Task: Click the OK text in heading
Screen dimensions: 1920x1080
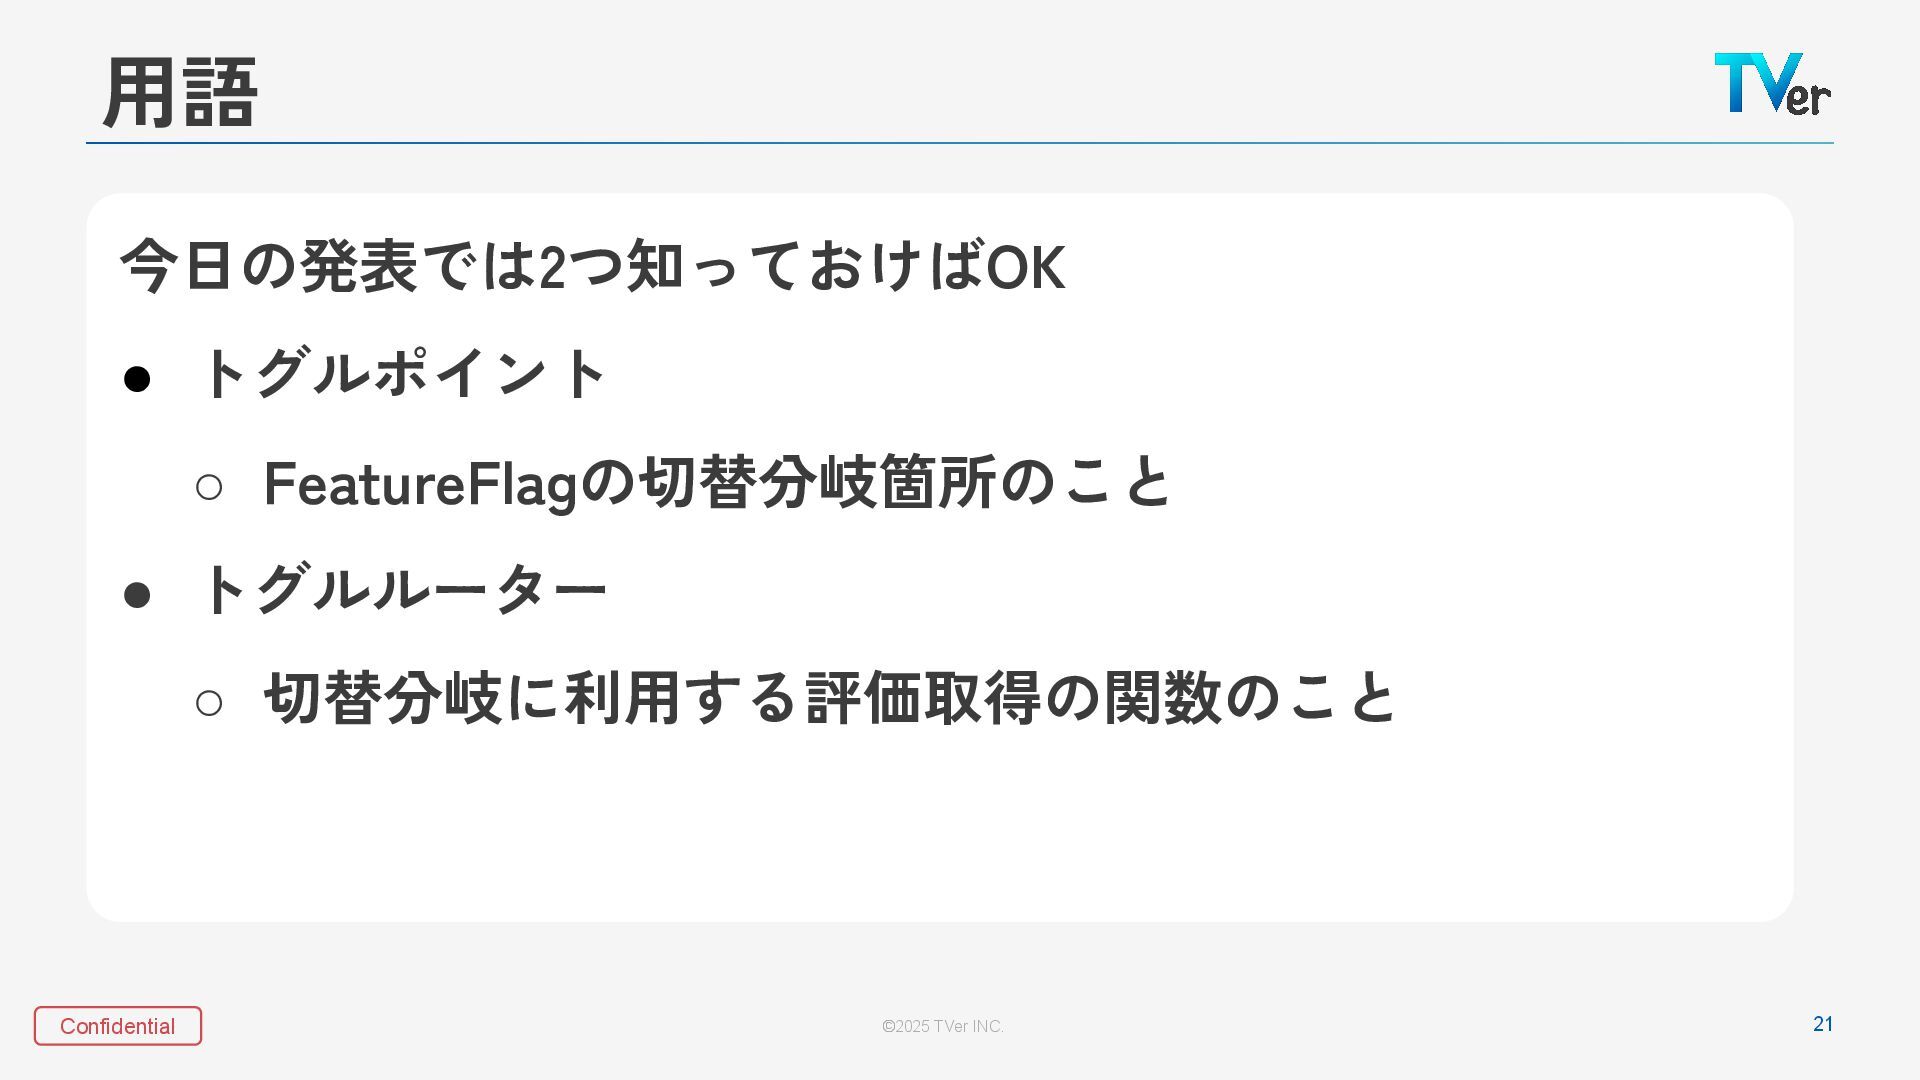Action: (x=1026, y=268)
